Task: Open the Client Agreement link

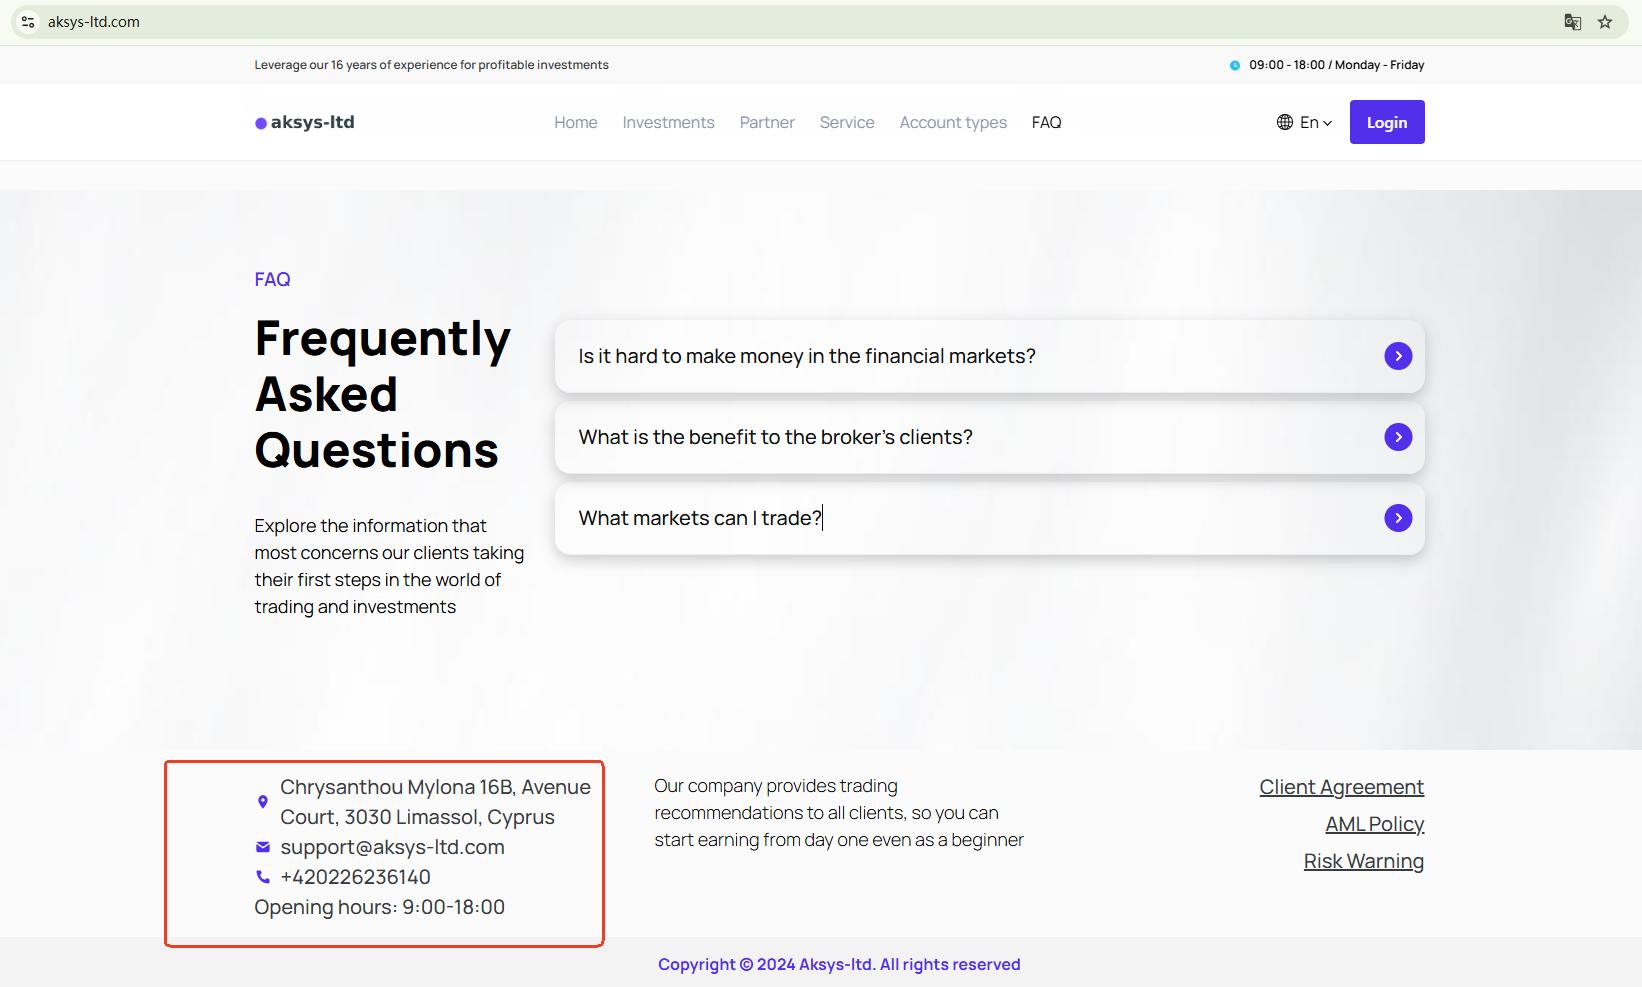Action: (1341, 787)
